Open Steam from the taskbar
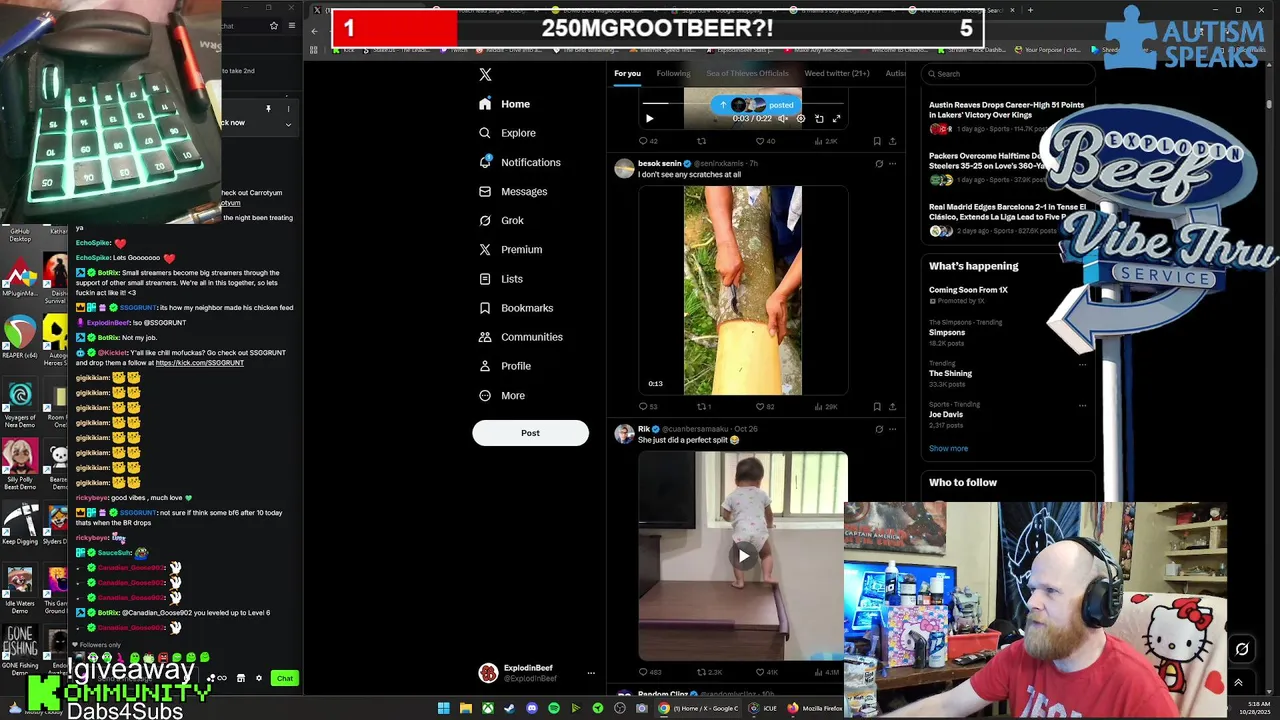The image size is (1280, 720). [510, 708]
